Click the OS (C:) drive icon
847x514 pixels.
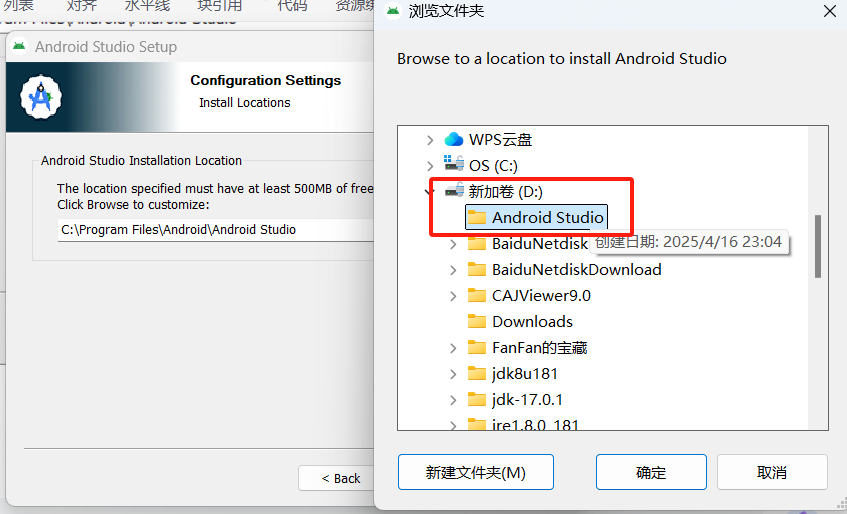454,165
